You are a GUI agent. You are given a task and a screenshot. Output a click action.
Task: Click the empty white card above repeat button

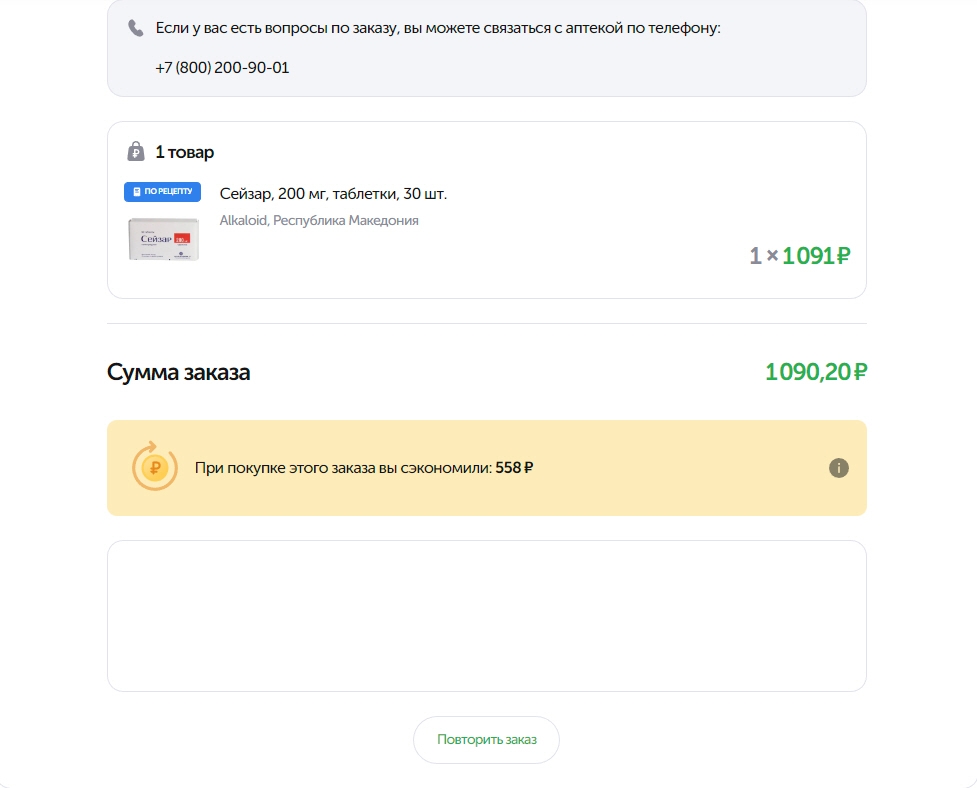tap(487, 615)
